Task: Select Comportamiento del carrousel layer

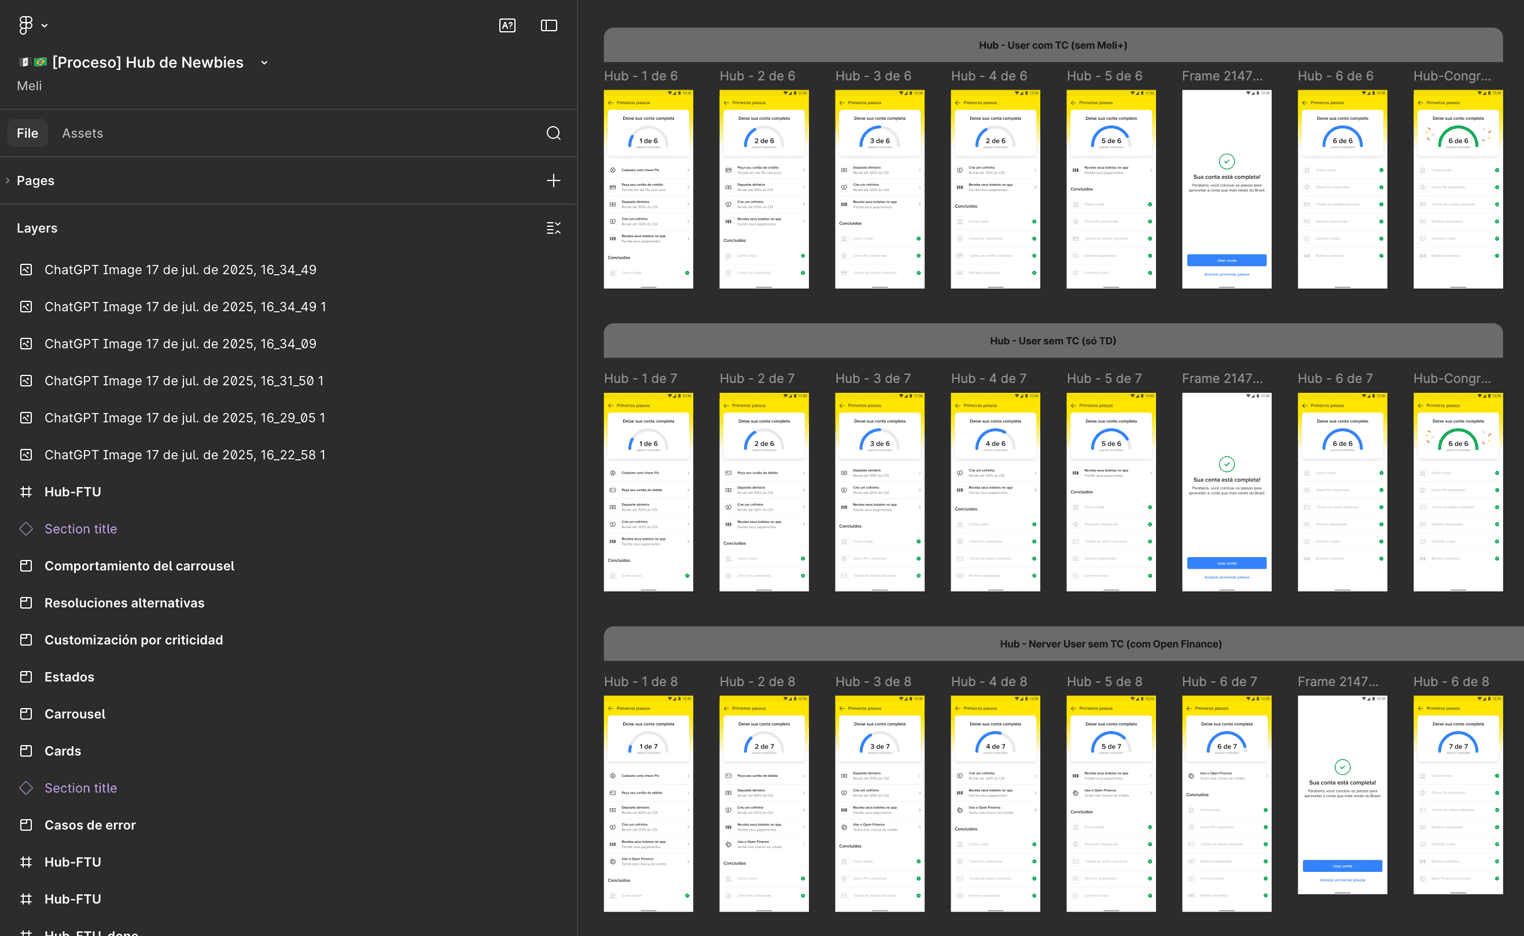Action: tap(139, 566)
